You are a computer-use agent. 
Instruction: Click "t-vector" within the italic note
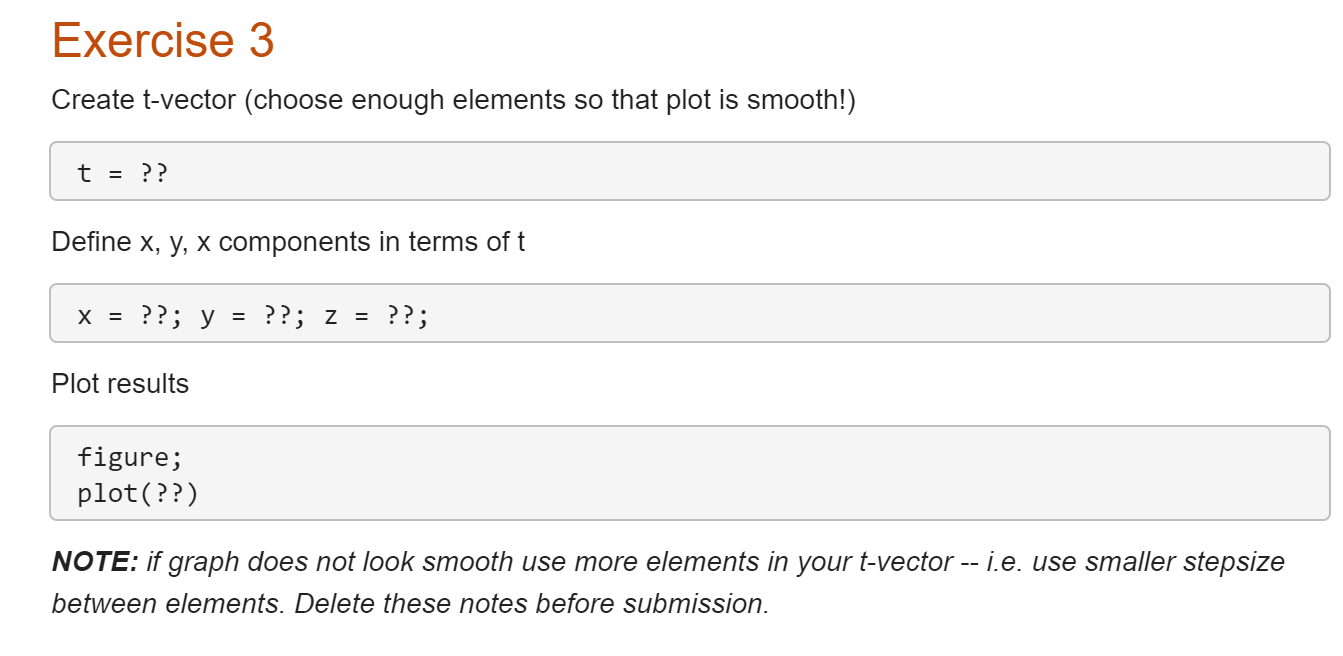pyautogui.click(x=905, y=562)
